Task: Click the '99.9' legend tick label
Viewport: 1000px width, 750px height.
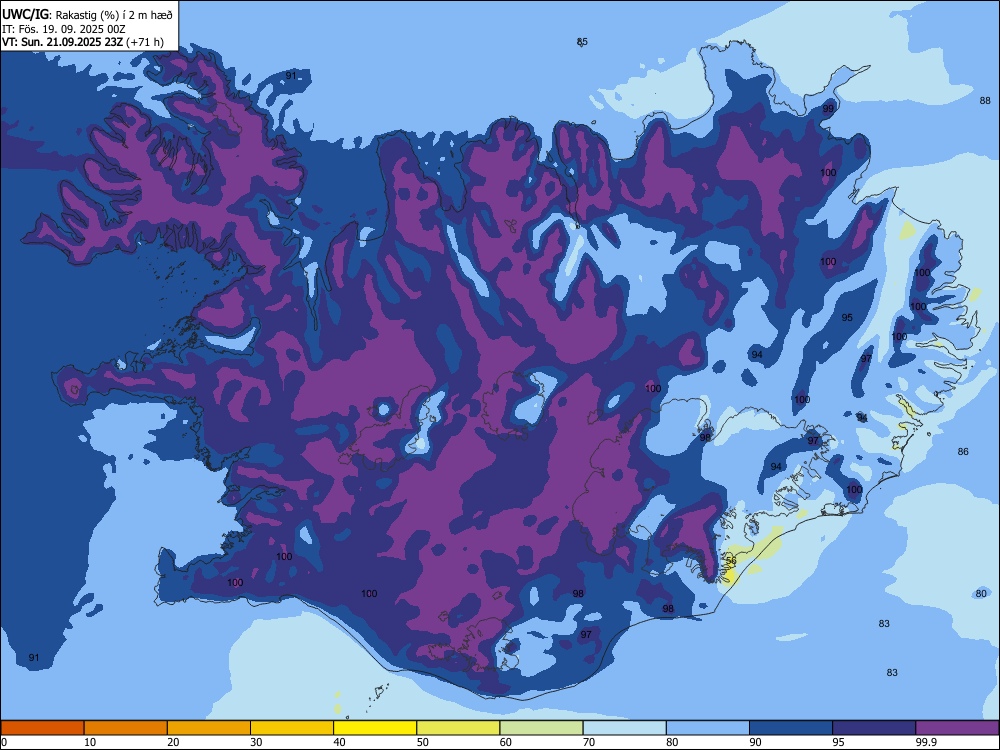Action: (925, 742)
